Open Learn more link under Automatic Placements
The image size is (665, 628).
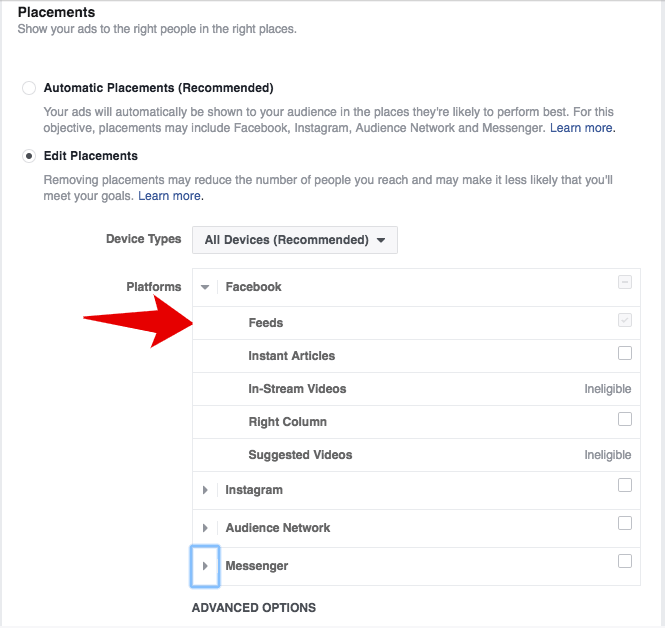click(582, 128)
